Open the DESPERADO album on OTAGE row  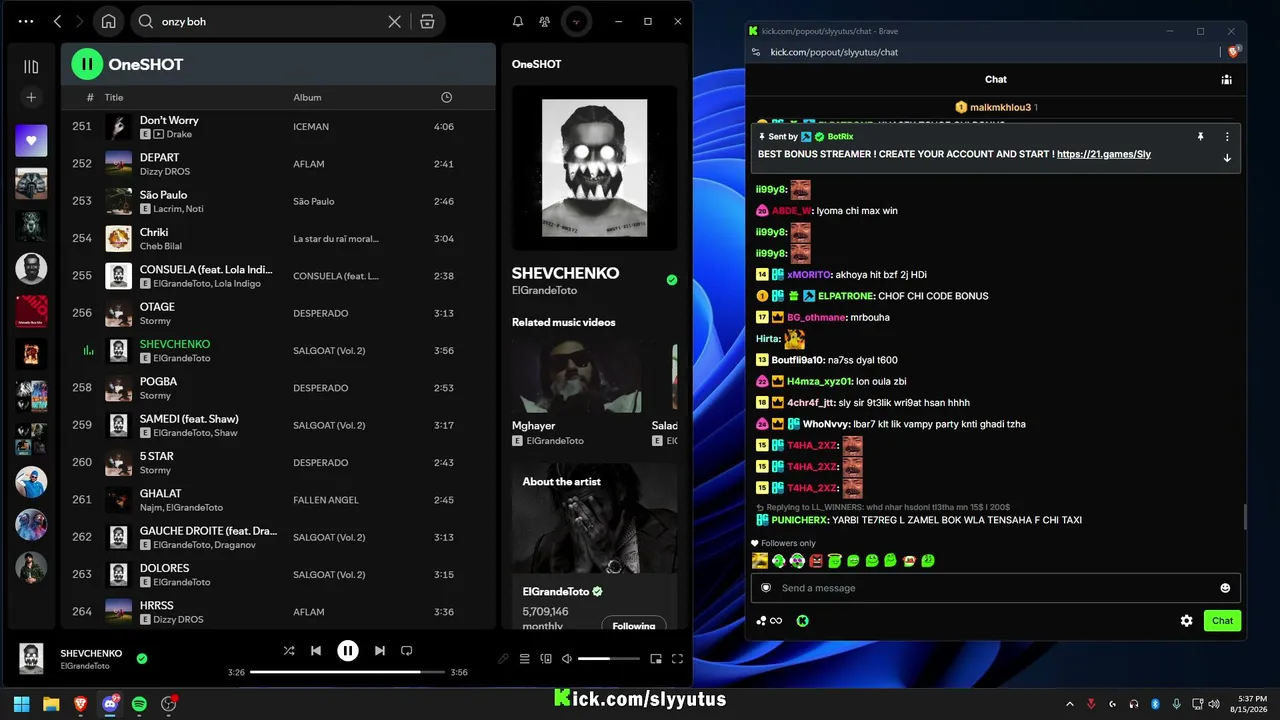tap(320, 313)
